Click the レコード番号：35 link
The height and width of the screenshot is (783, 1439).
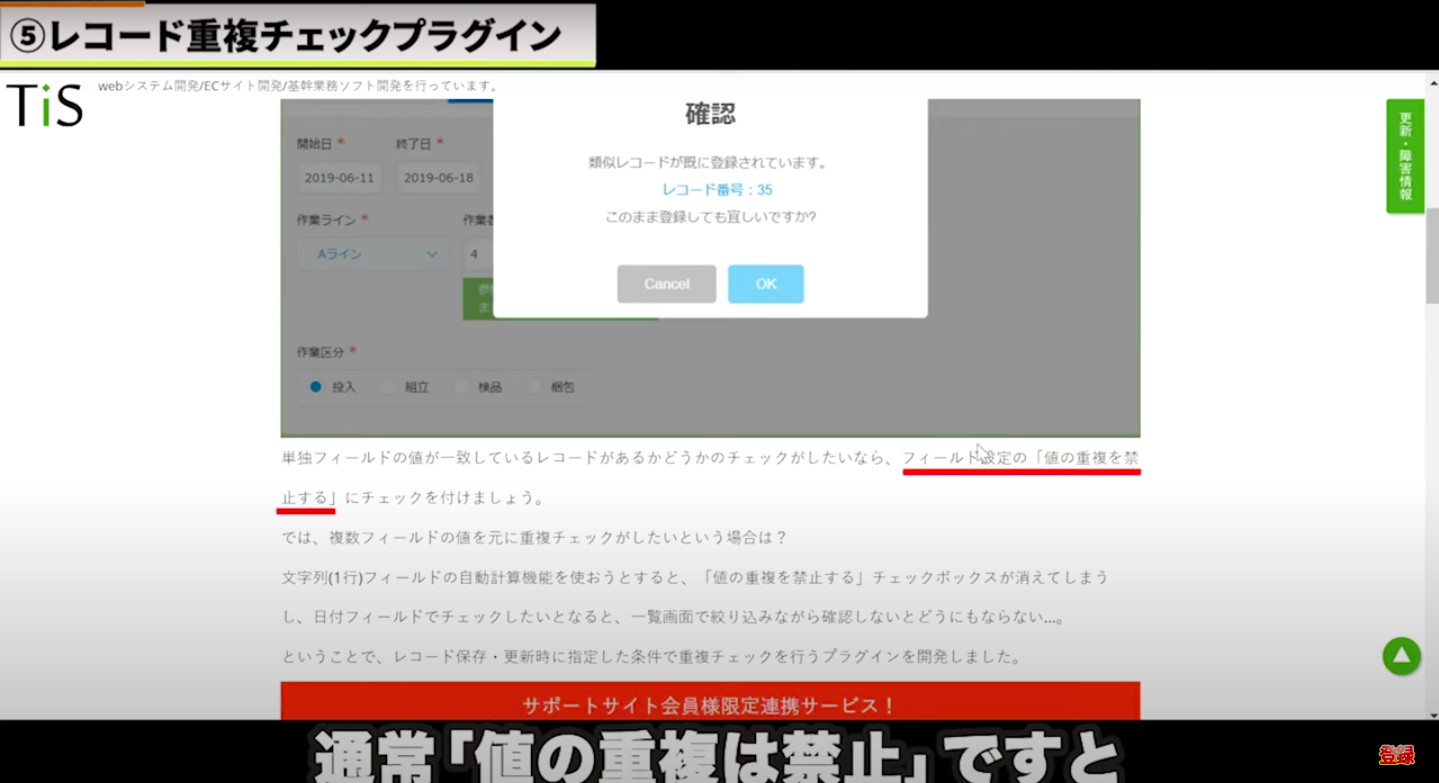tap(716, 189)
